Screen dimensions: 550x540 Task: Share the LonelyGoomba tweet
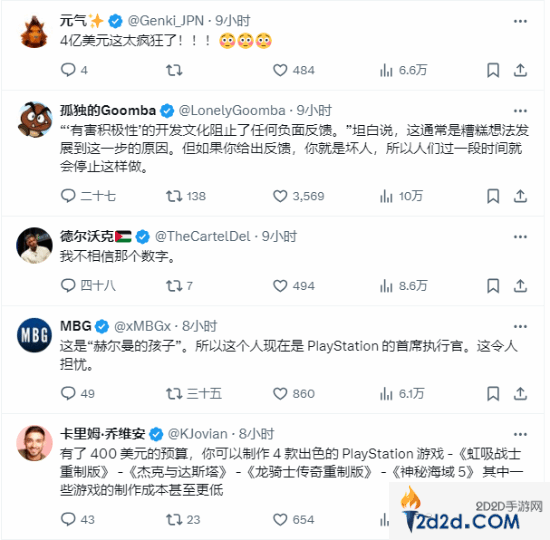pyautogui.click(x=520, y=196)
